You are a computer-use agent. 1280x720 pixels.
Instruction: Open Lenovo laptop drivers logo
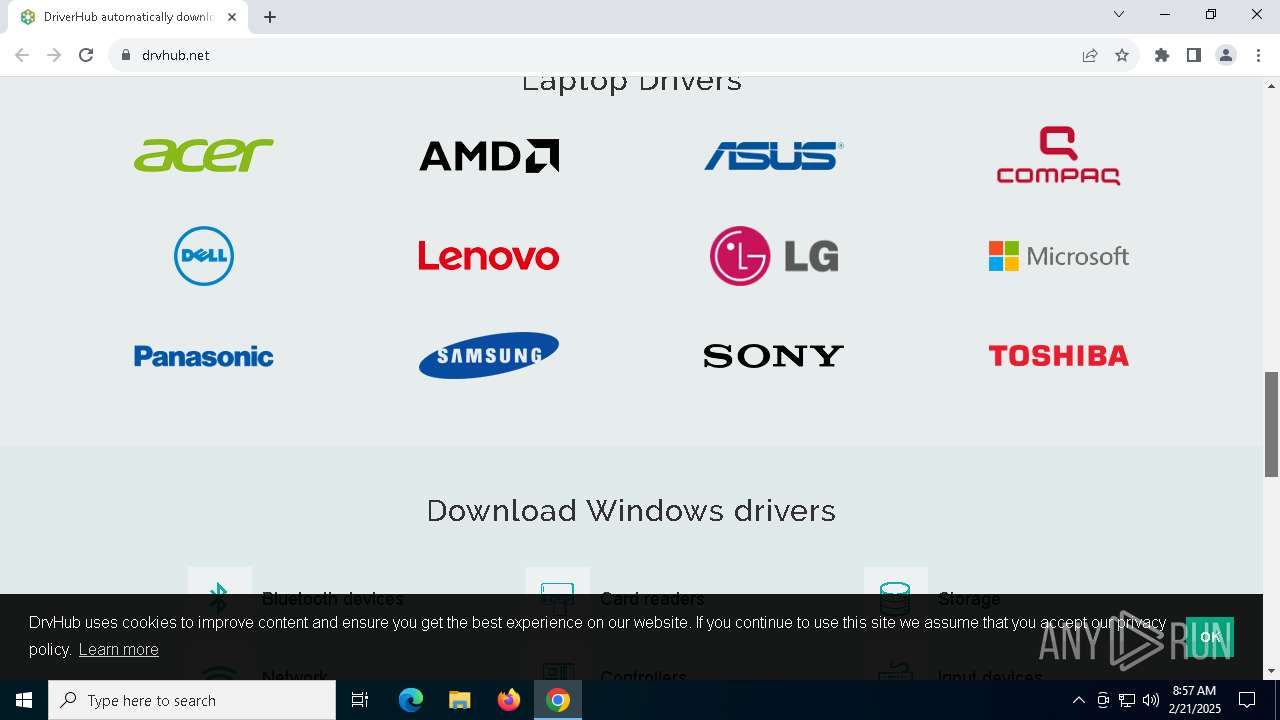(489, 256)
